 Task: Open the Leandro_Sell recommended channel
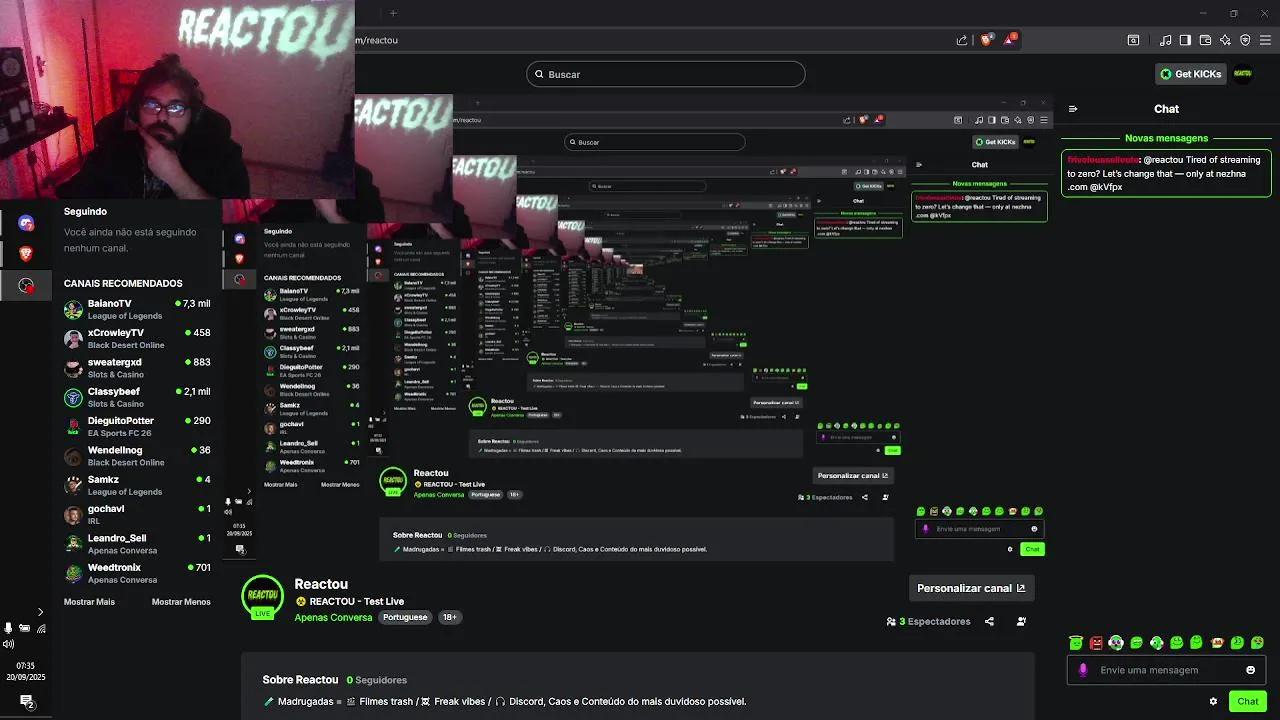137,544
